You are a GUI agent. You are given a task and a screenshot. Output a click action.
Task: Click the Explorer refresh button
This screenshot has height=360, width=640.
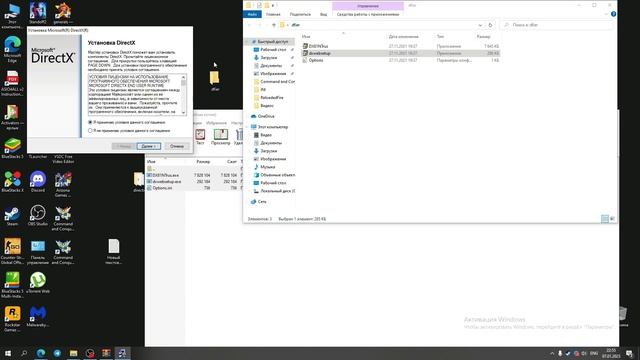click(490, 25)
